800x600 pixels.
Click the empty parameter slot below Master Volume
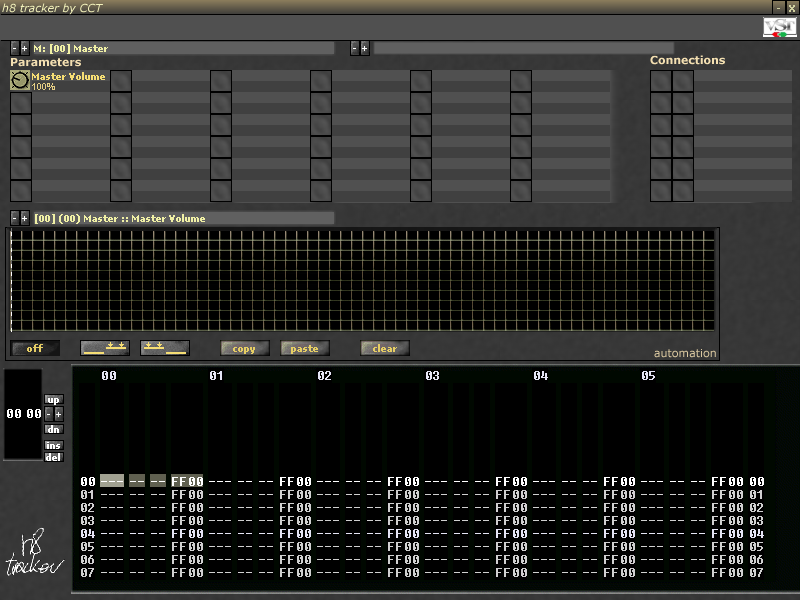click(20, 103)
